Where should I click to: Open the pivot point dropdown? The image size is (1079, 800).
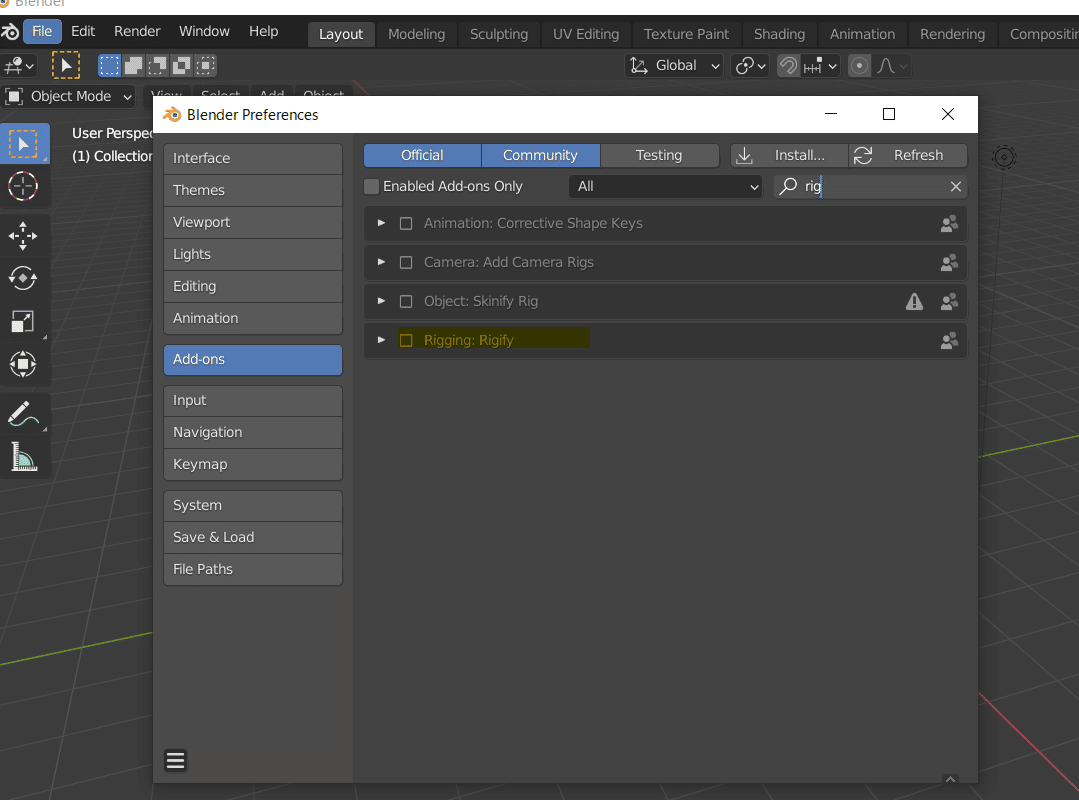pyautogui.click(x=750, y=65)
